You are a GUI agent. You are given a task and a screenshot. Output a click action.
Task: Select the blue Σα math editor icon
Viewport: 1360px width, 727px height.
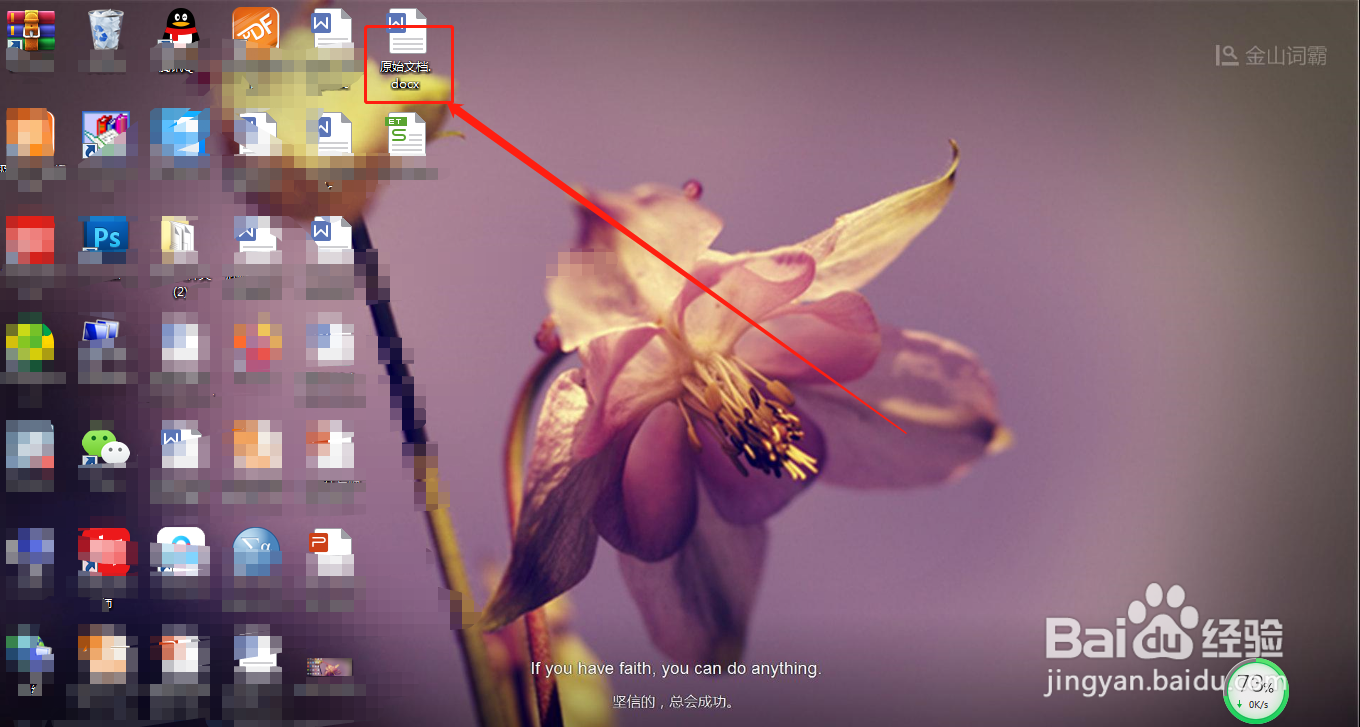[x=255, y=553]
